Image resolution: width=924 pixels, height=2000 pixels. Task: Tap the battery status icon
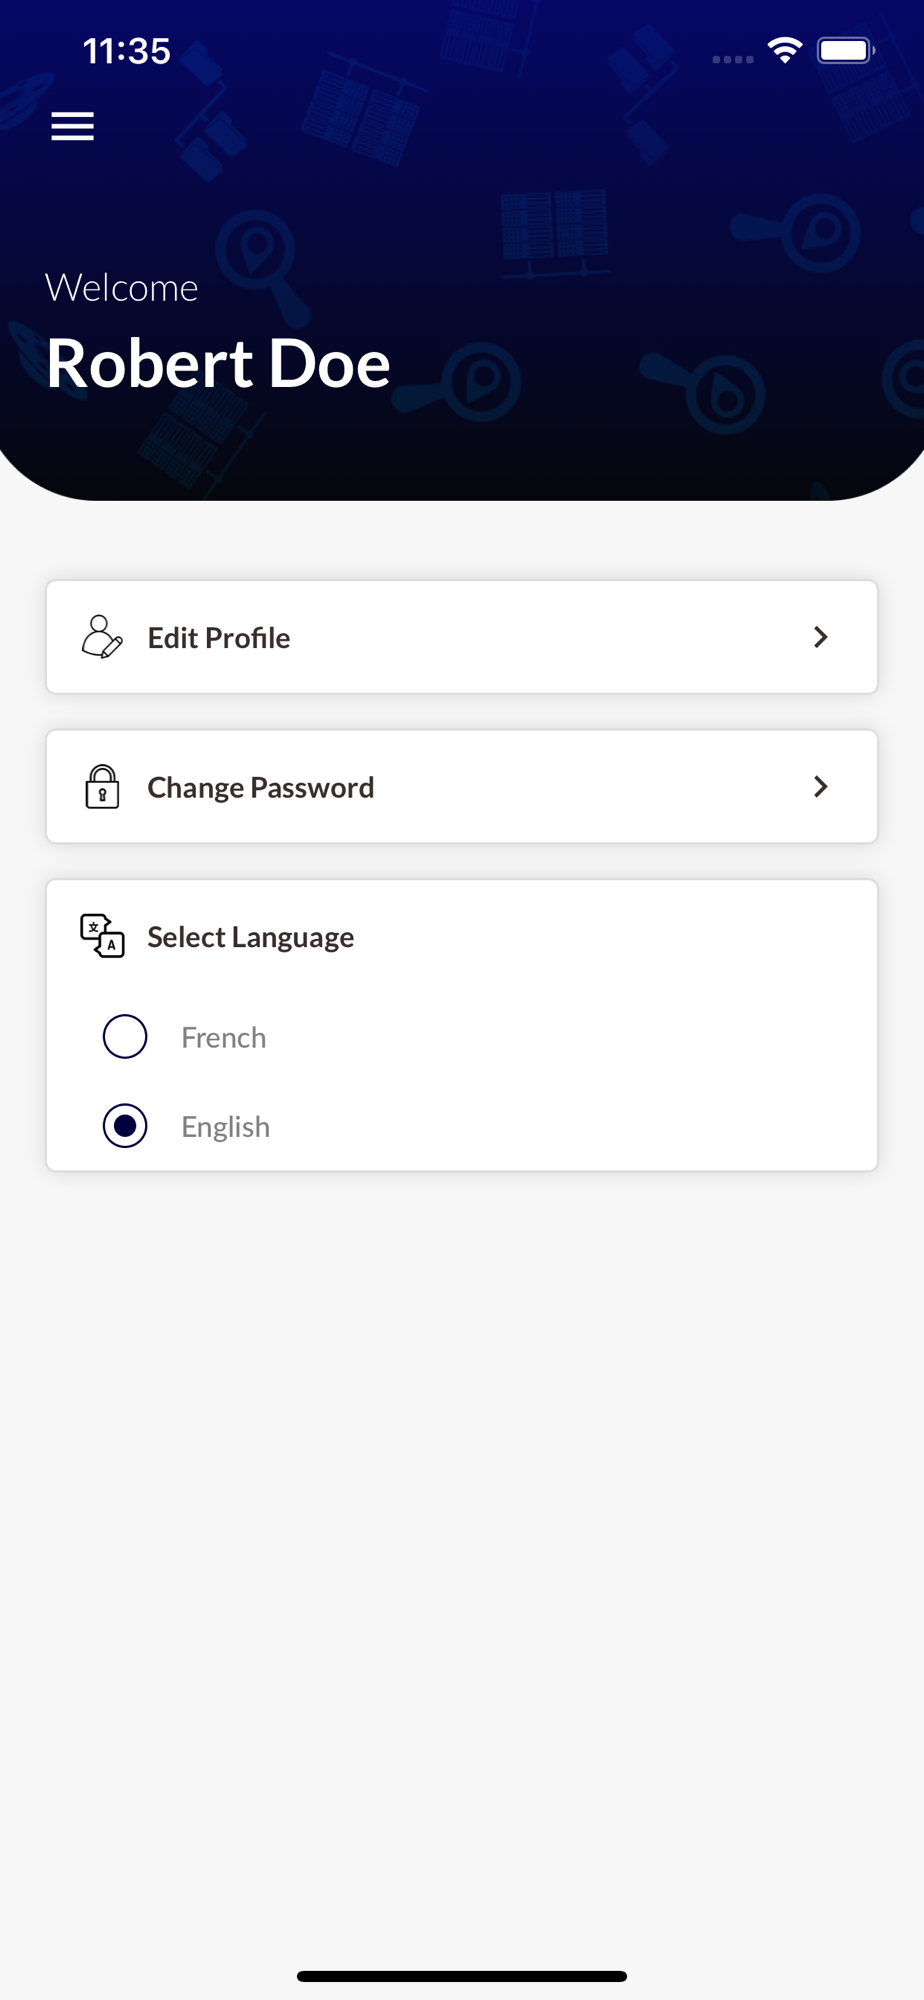pyautogui.click(x=846, y=50)
